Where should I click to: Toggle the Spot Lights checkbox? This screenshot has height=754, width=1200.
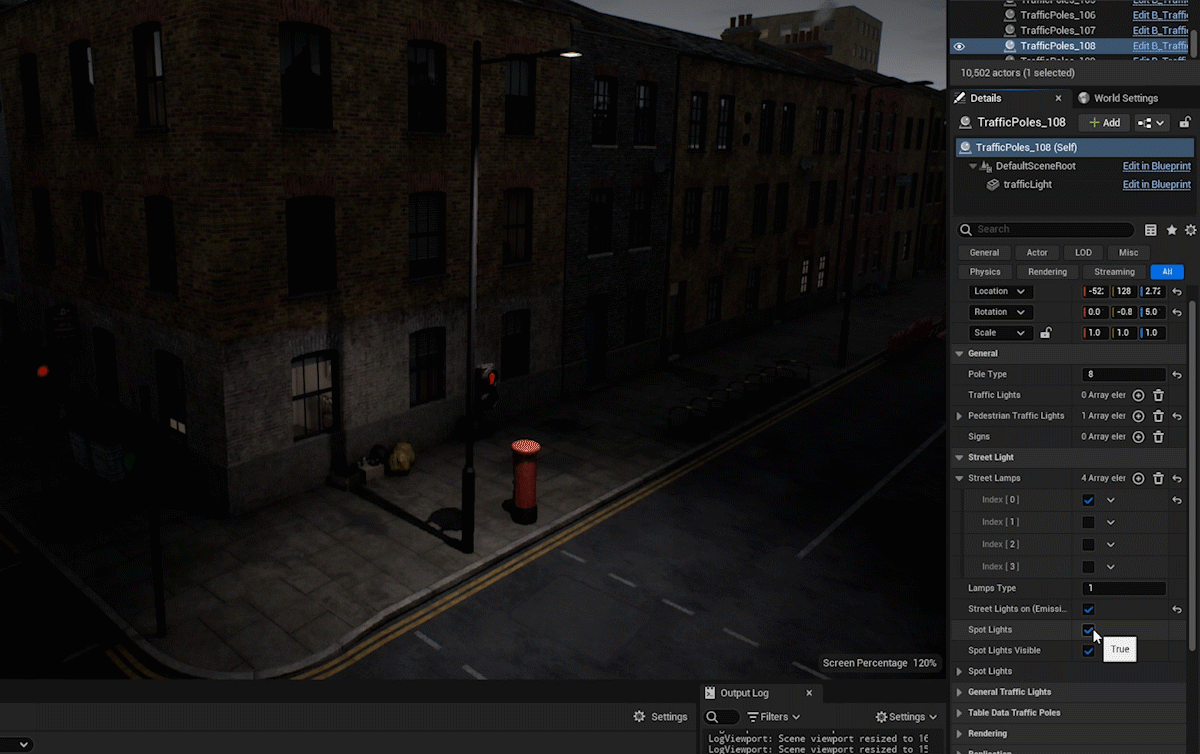(x=1088, y=630)
